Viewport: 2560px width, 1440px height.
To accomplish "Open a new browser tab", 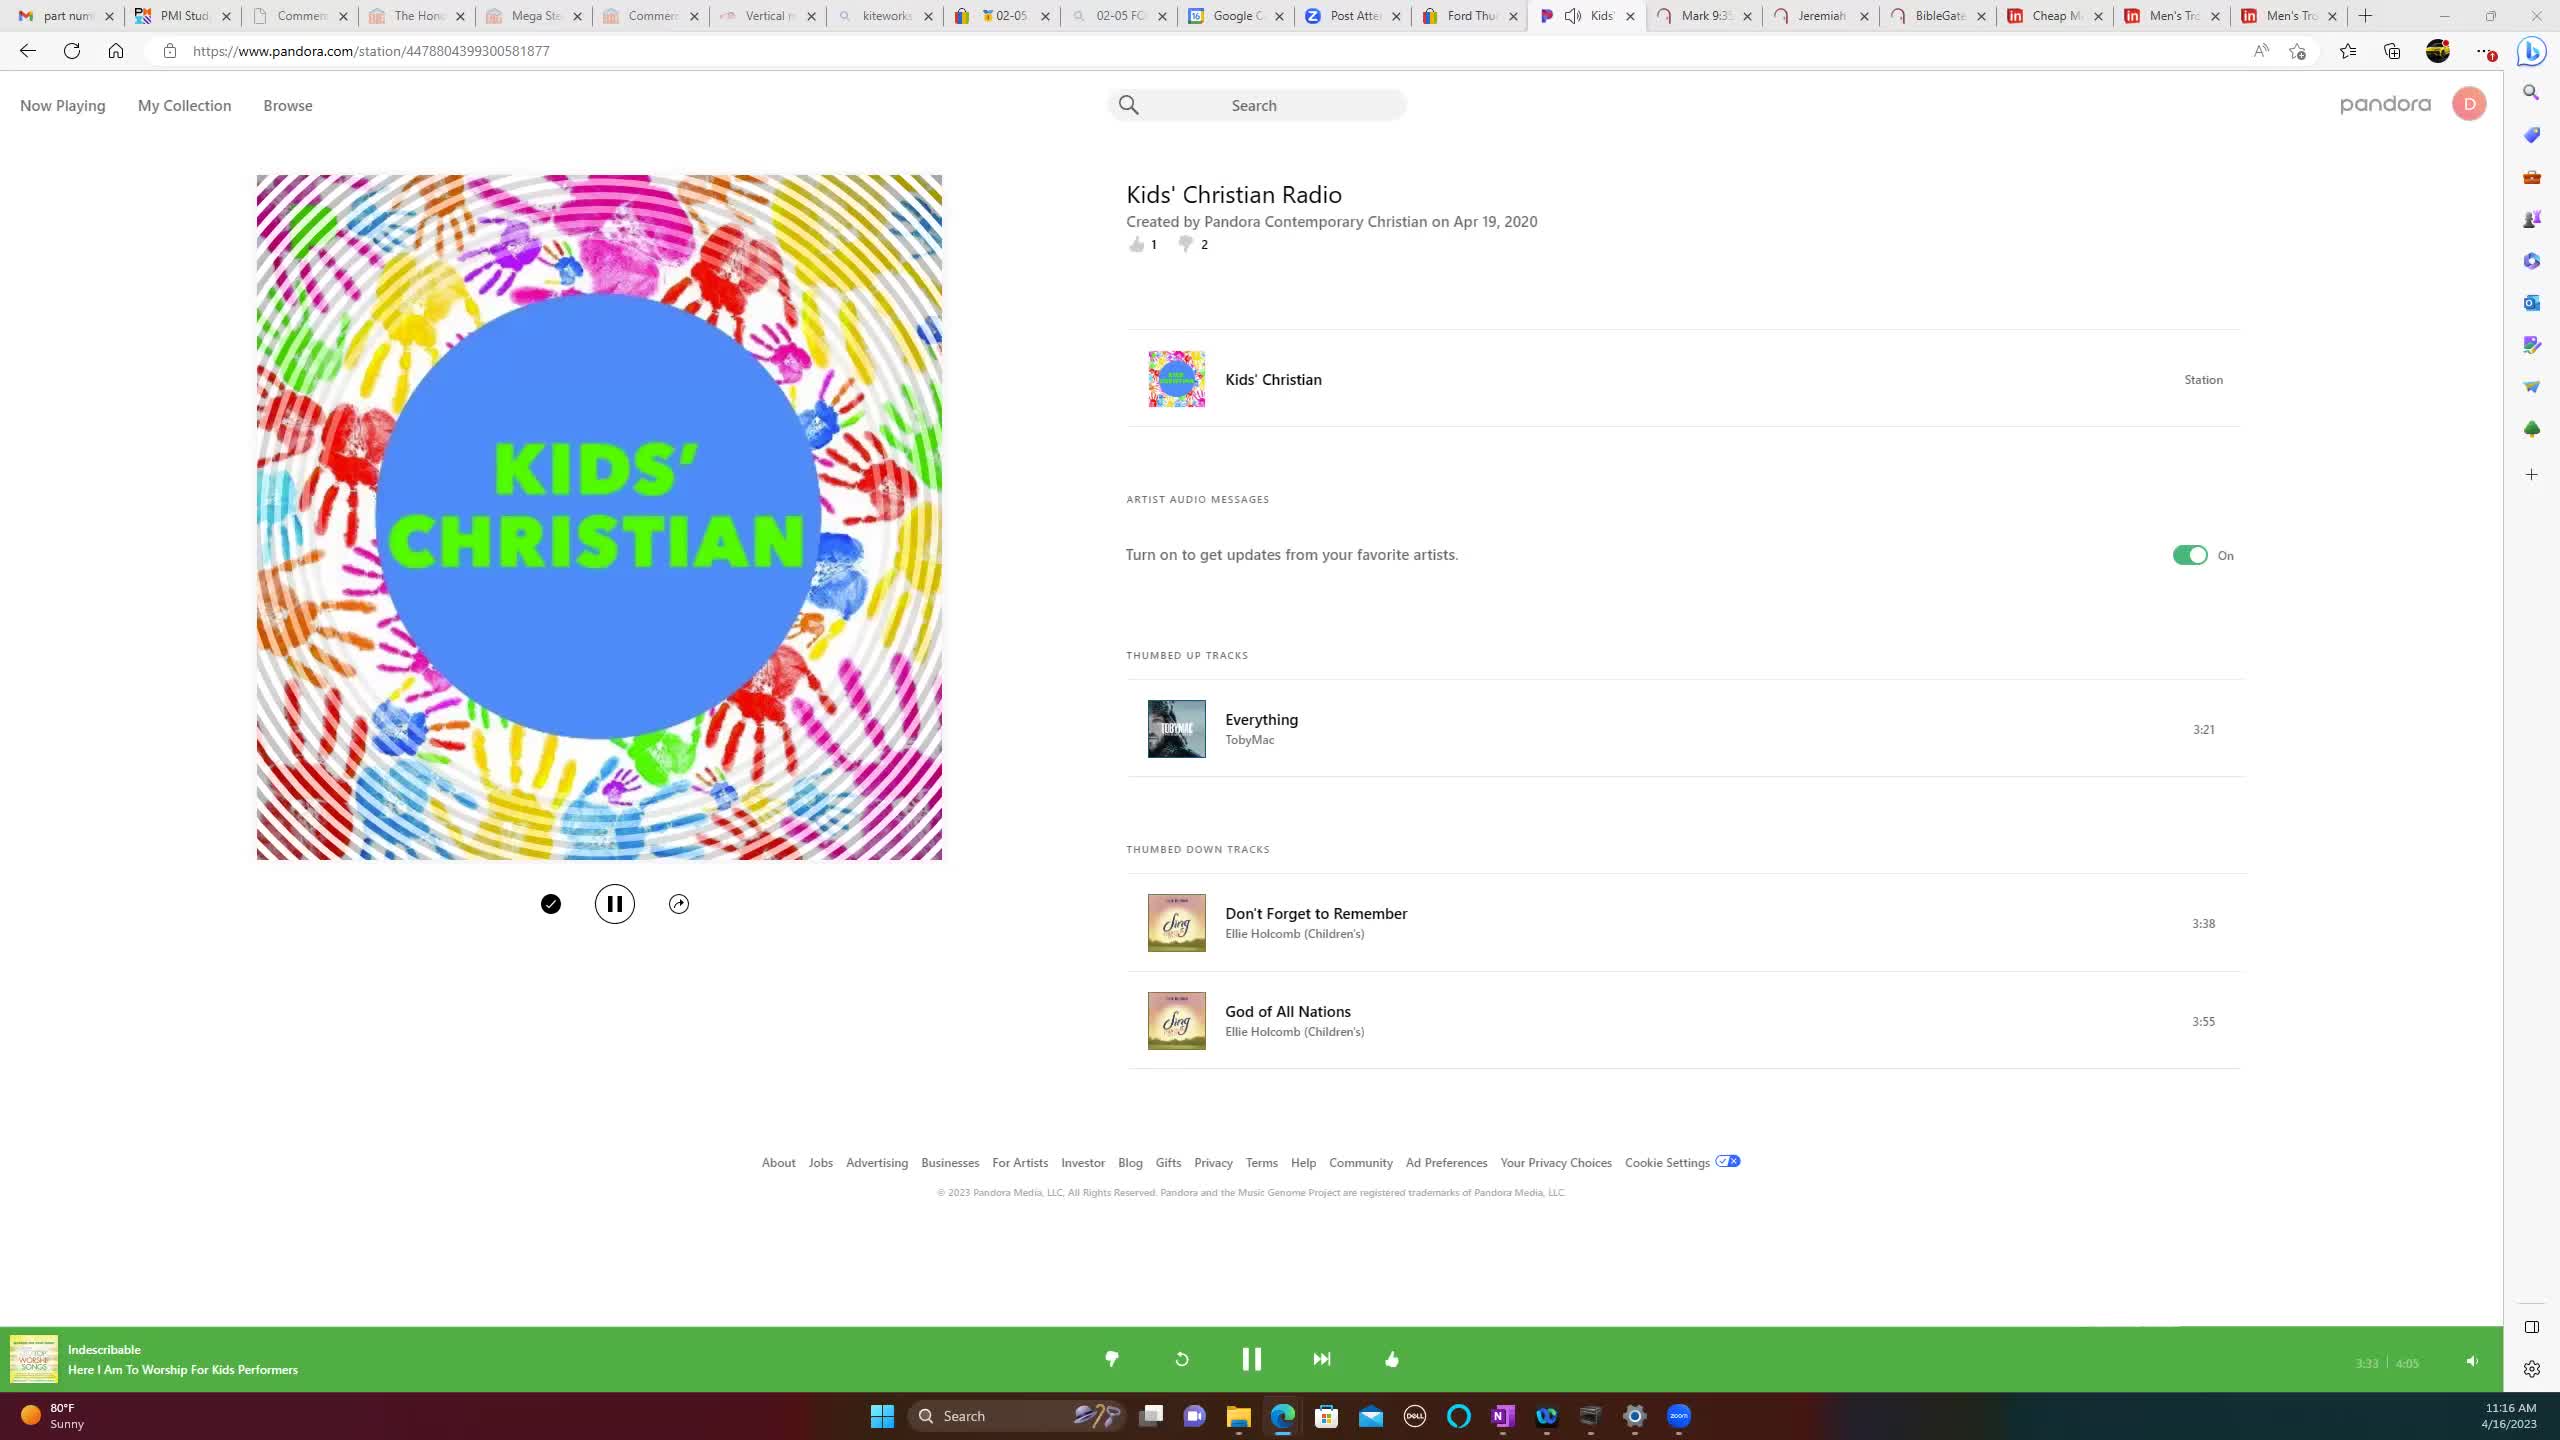I will coord(2365,16).
